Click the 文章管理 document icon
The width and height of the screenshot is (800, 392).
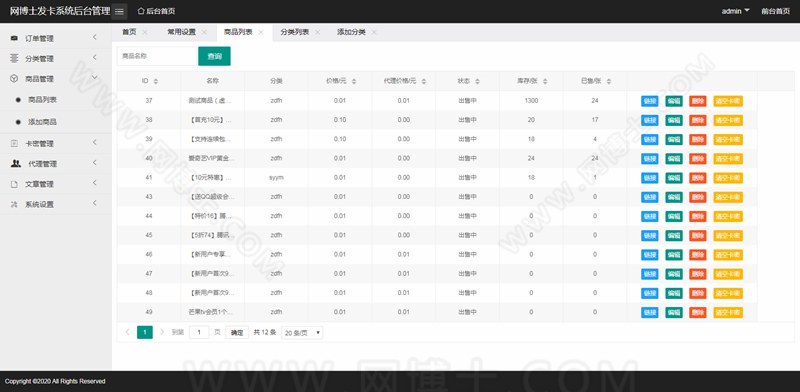(14, 184)
